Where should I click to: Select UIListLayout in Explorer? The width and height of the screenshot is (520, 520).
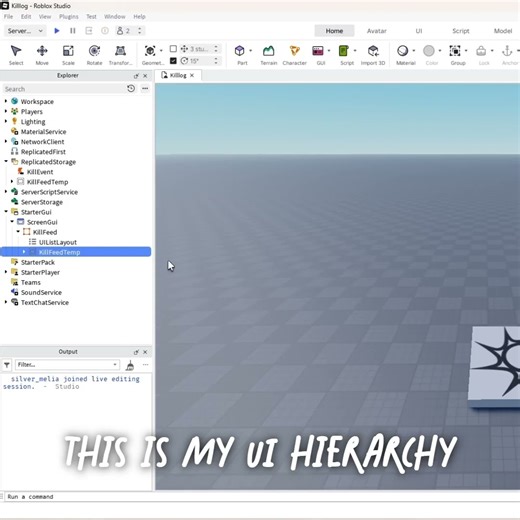[58, 242]
